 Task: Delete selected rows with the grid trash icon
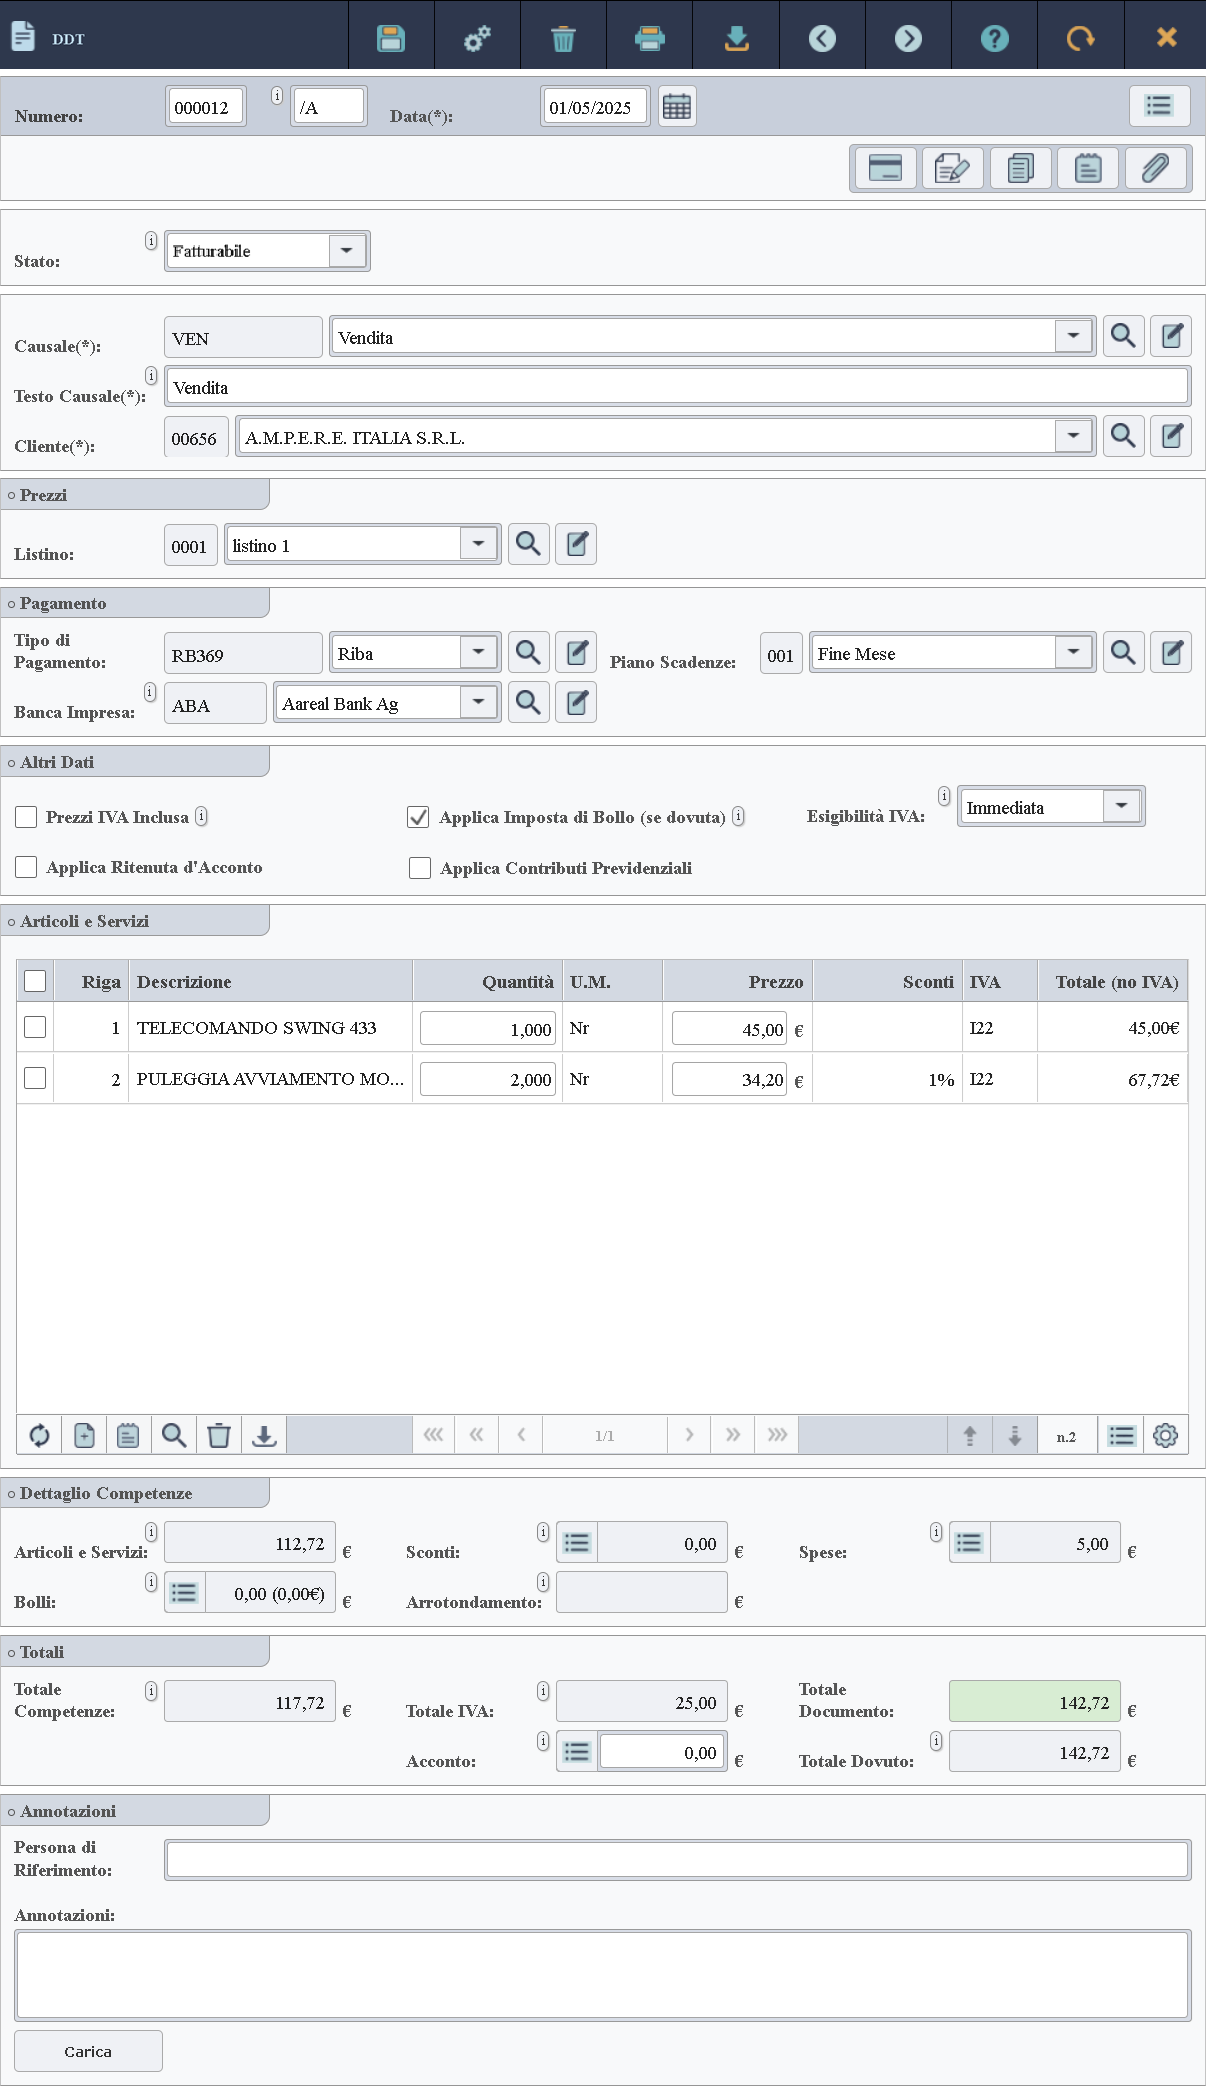(219, 1435)
